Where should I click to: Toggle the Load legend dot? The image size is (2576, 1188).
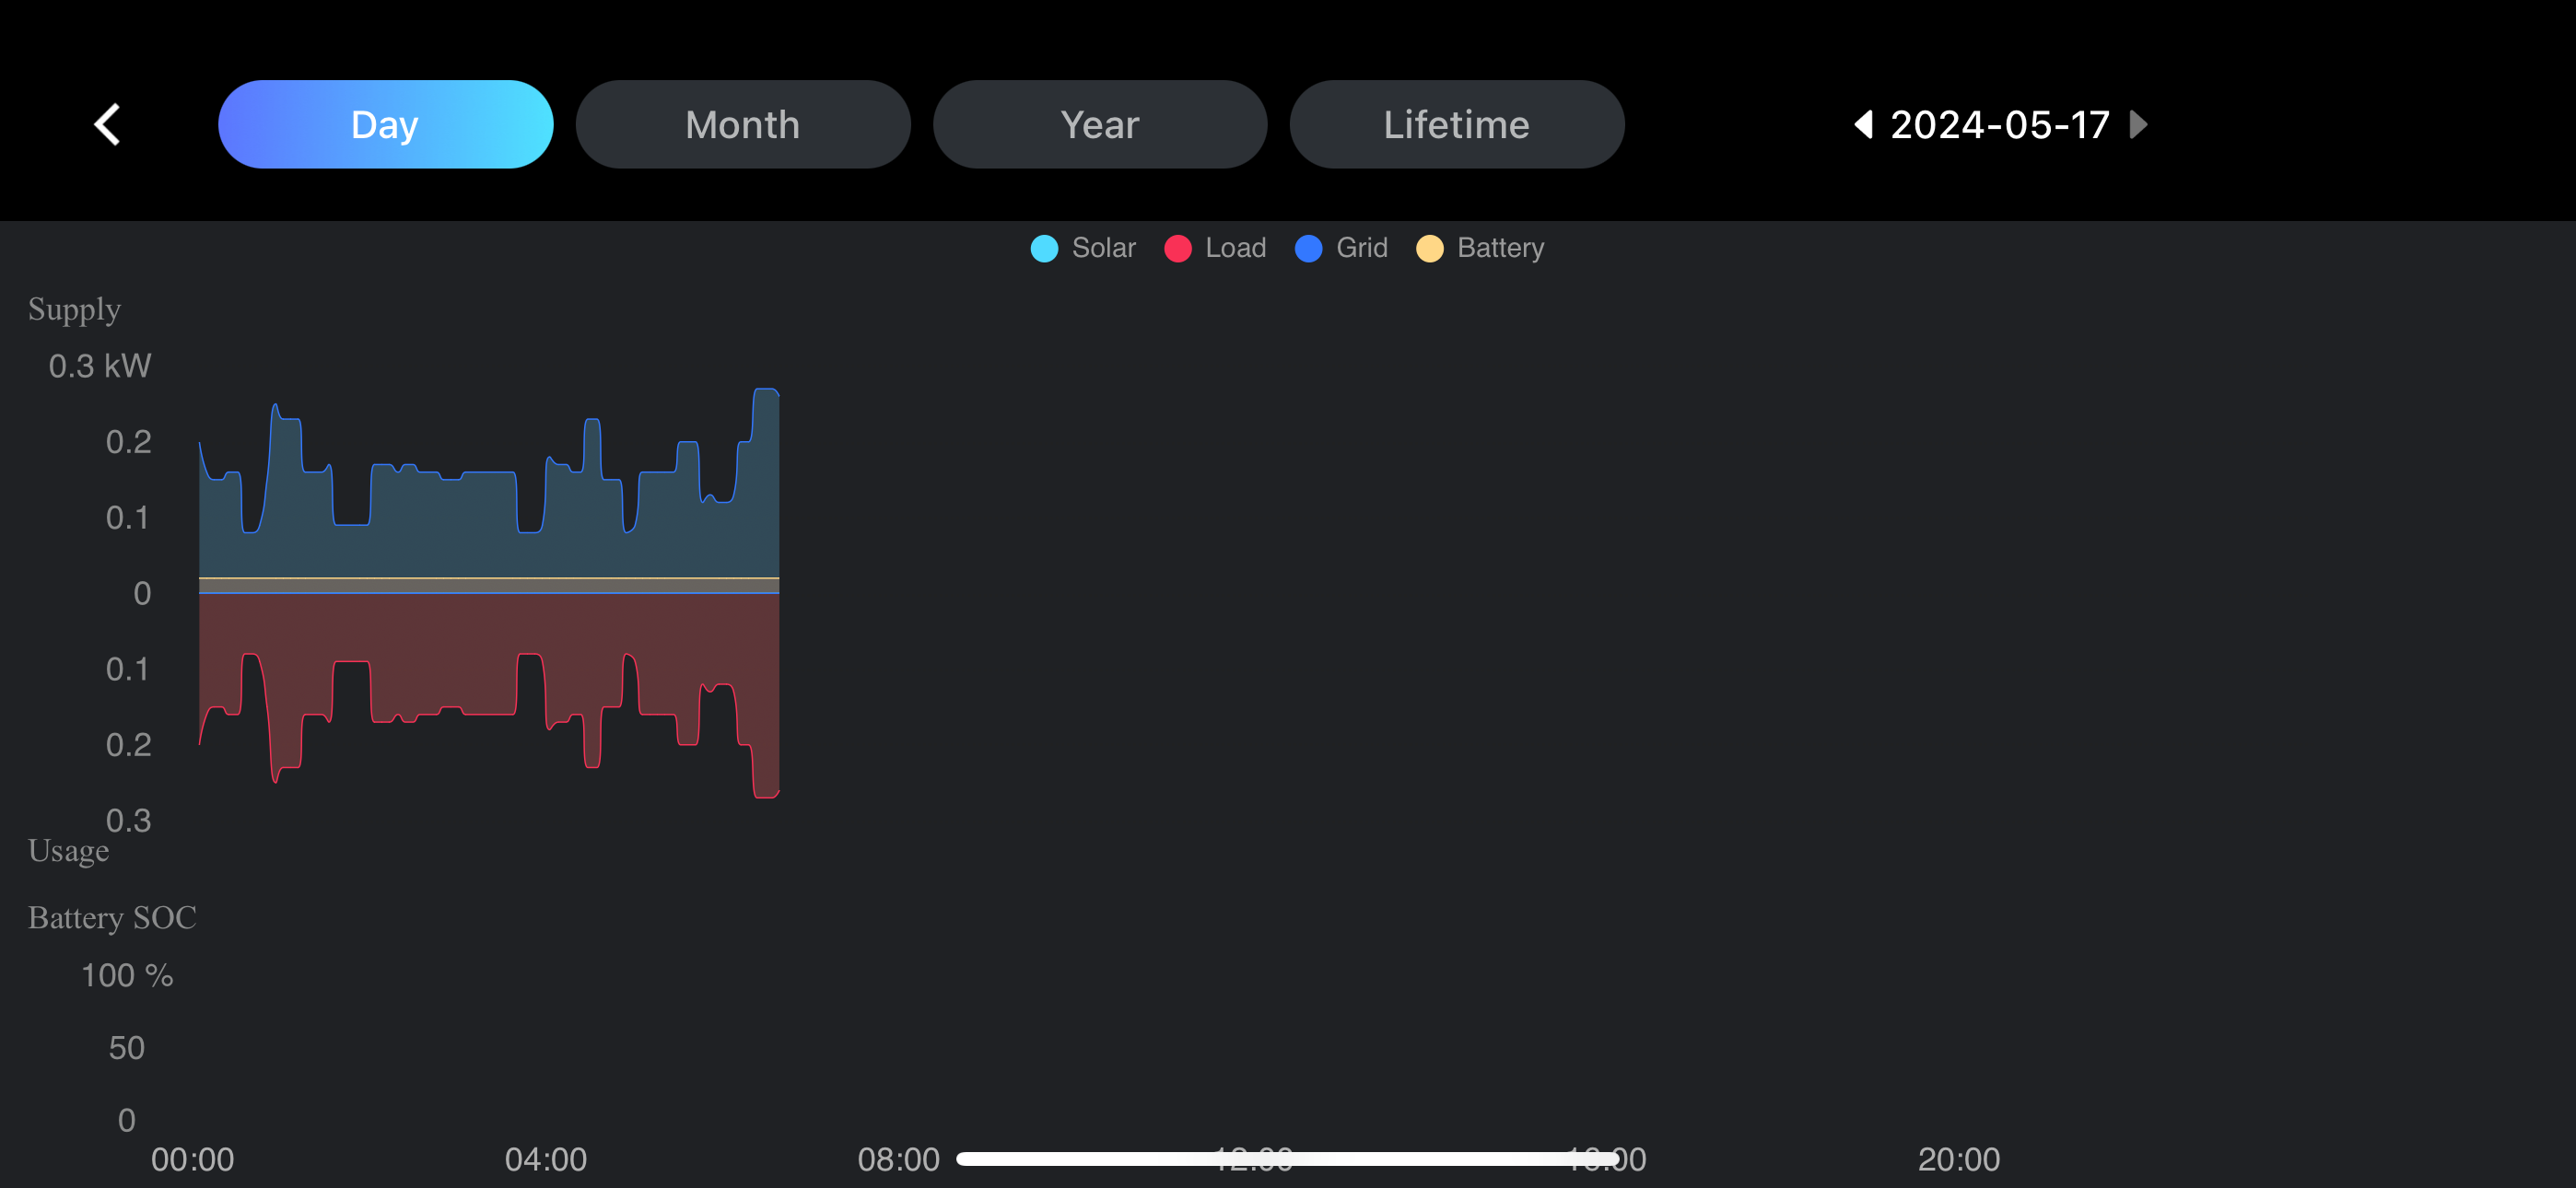(x=1177, y=248)
